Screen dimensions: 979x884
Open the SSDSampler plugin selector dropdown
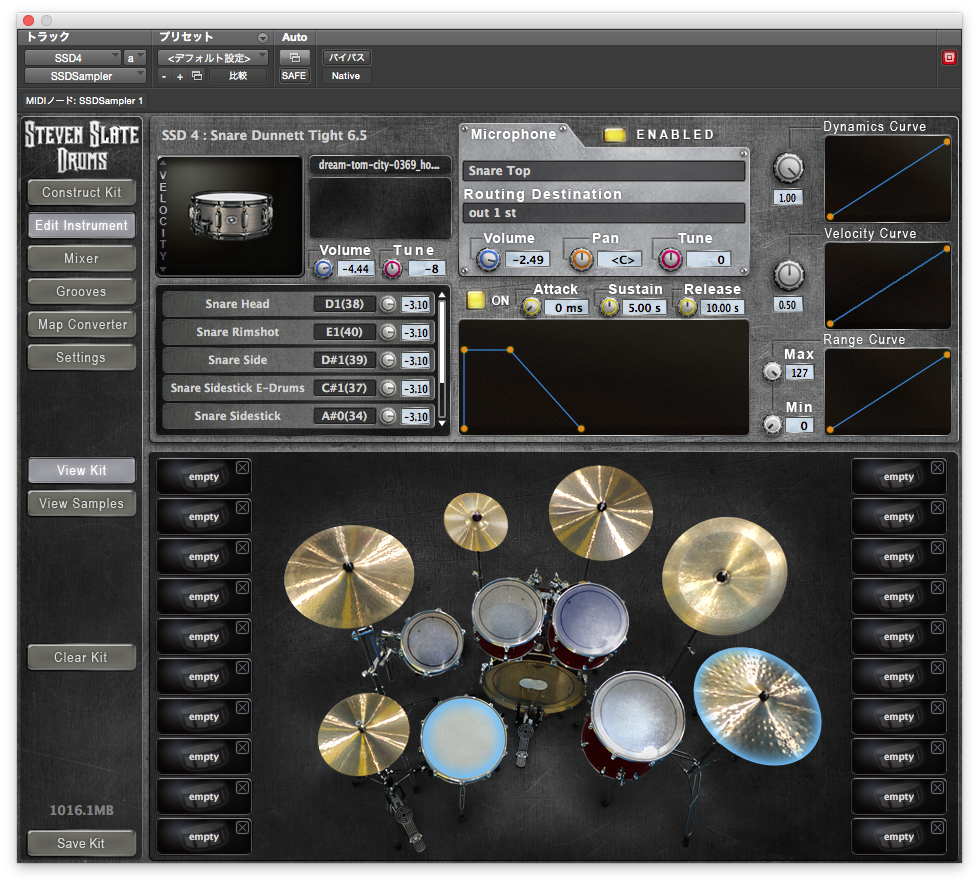[x=85, y=76]
